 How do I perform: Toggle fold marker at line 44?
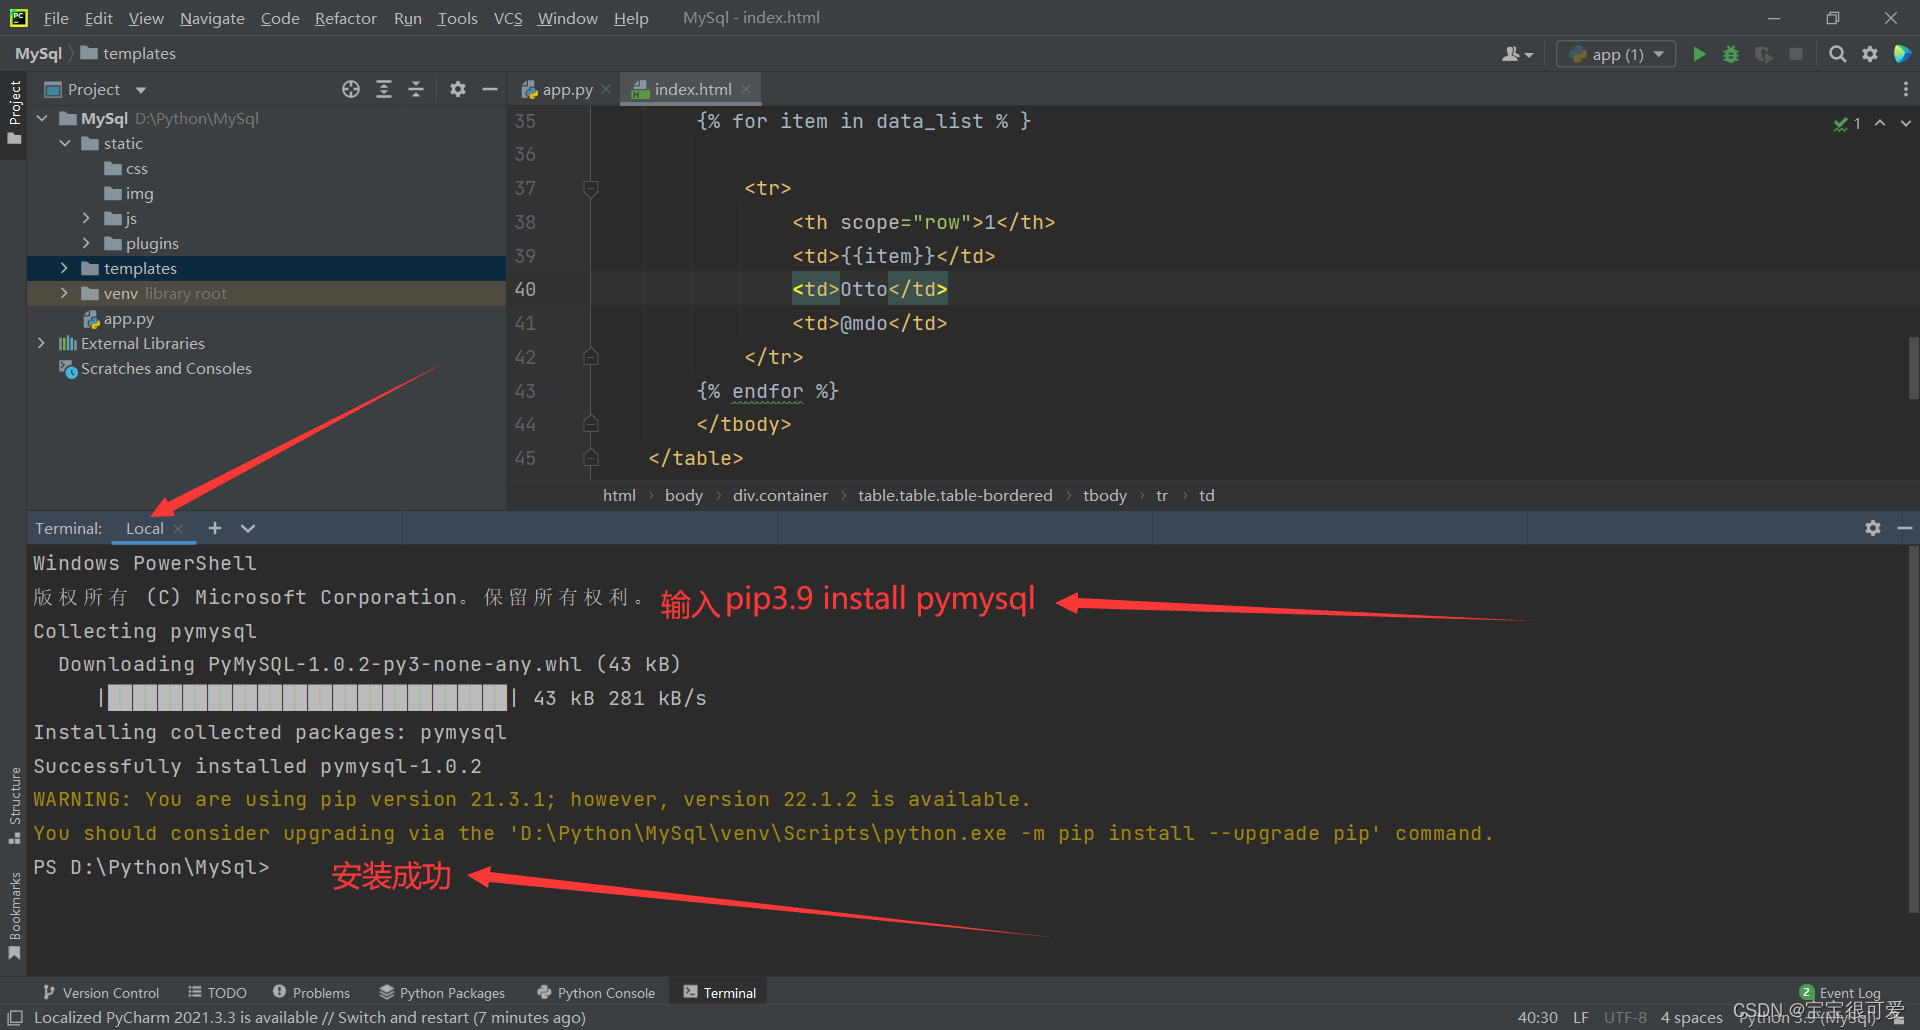coord(591,424)
